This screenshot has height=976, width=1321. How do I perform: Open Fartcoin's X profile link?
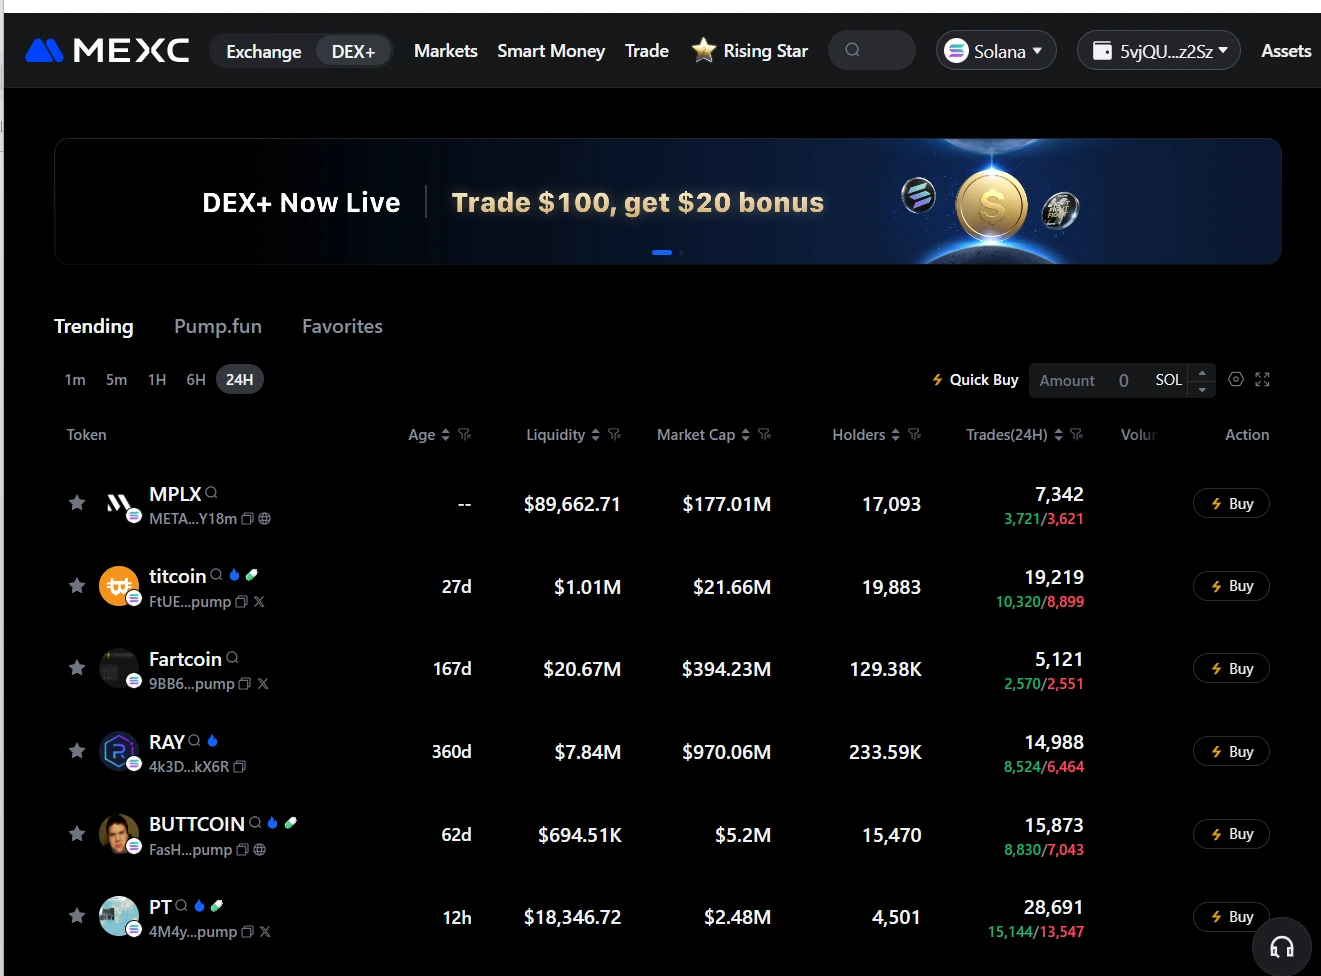263,683
